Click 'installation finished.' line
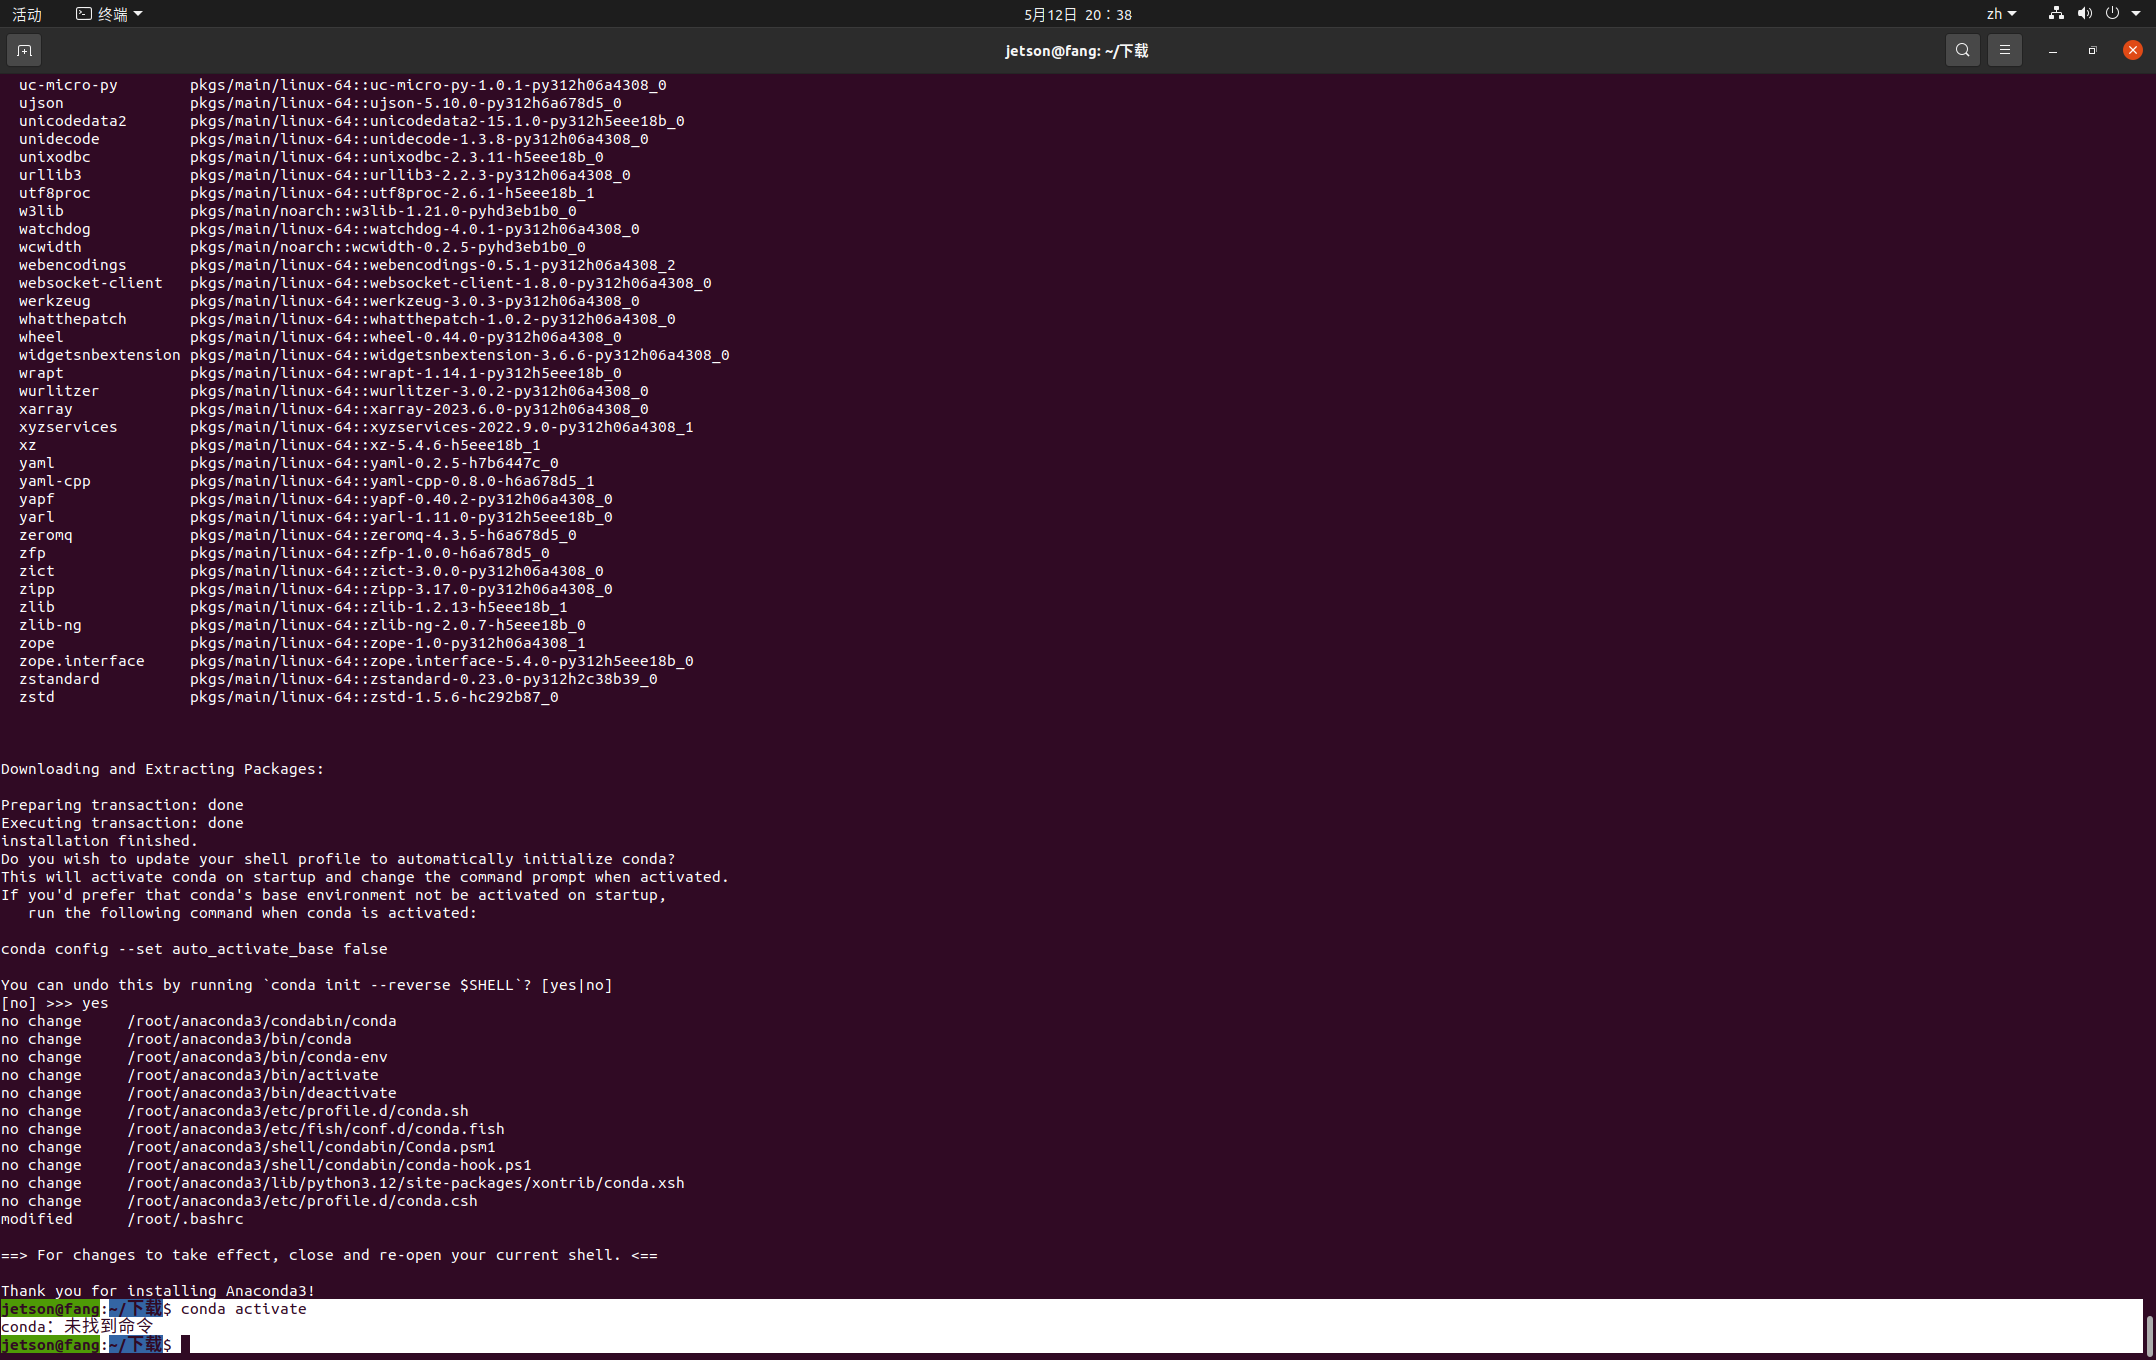2156x1360 pixels. 99,841
